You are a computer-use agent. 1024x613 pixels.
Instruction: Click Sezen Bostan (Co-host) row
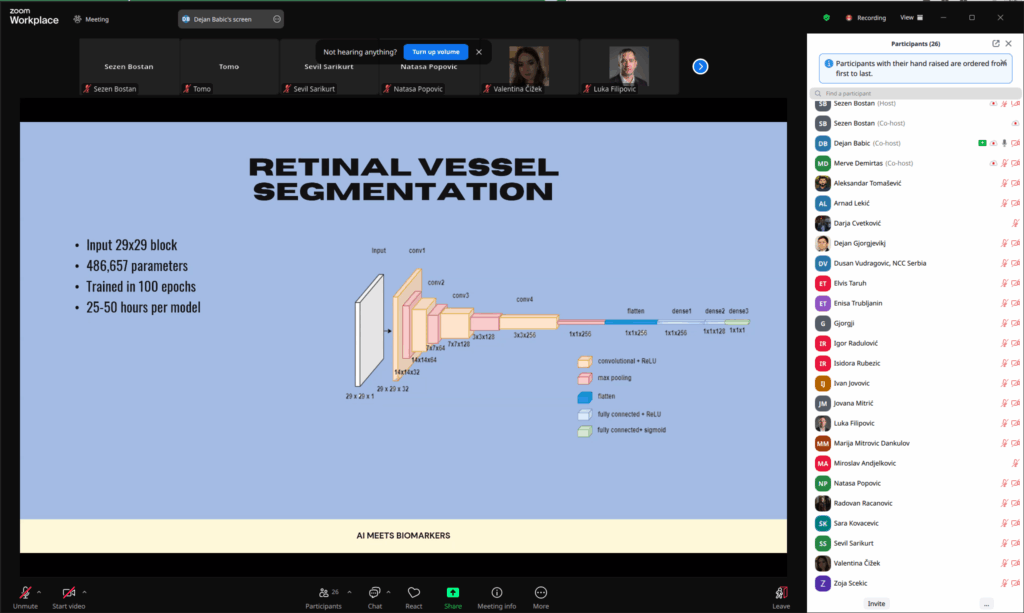click(x=916, y=123)
